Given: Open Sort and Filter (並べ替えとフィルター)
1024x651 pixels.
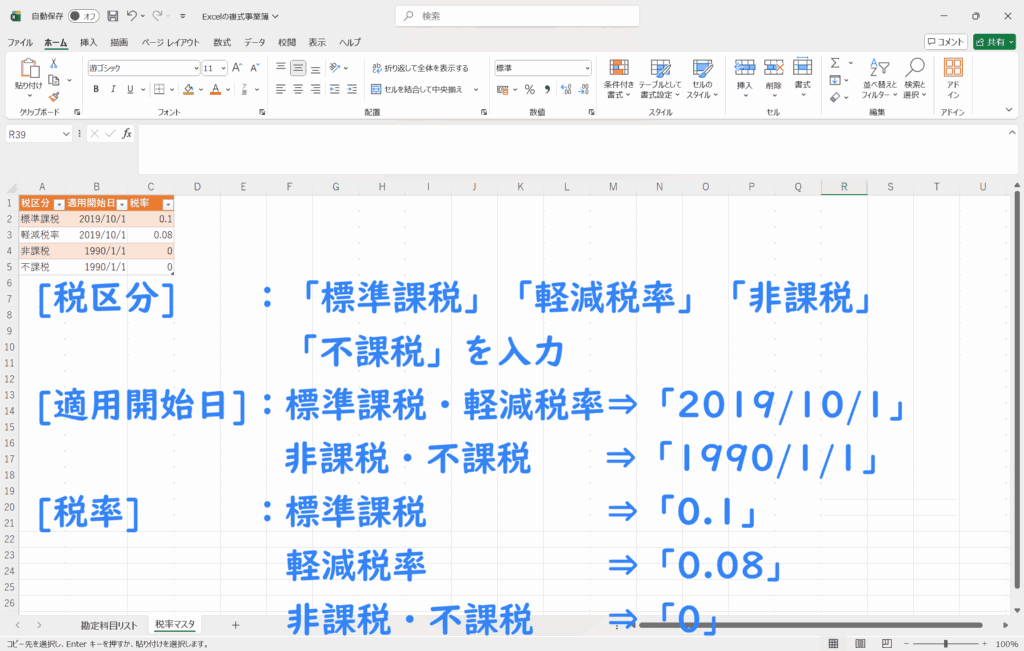Looking at the screenshot, I should pos(876,76).
